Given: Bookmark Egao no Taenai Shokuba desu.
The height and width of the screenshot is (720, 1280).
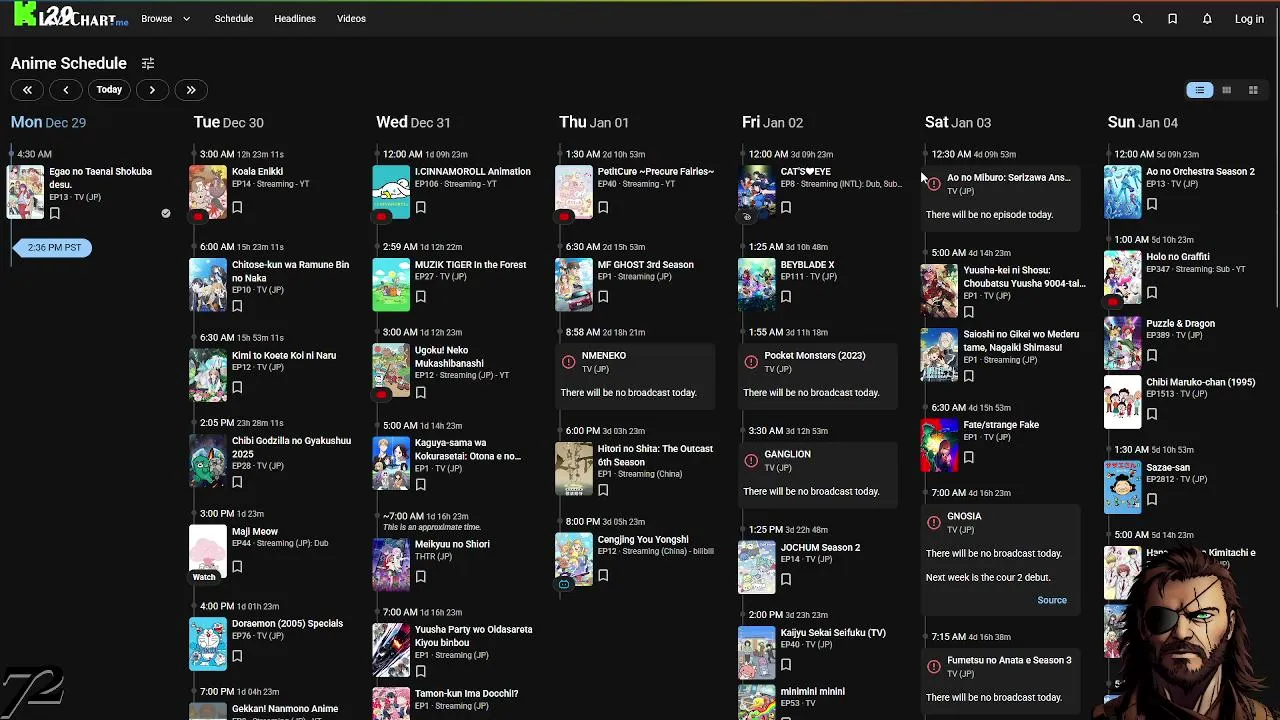Looking at the screenshot, I should [x=55, y=213].
